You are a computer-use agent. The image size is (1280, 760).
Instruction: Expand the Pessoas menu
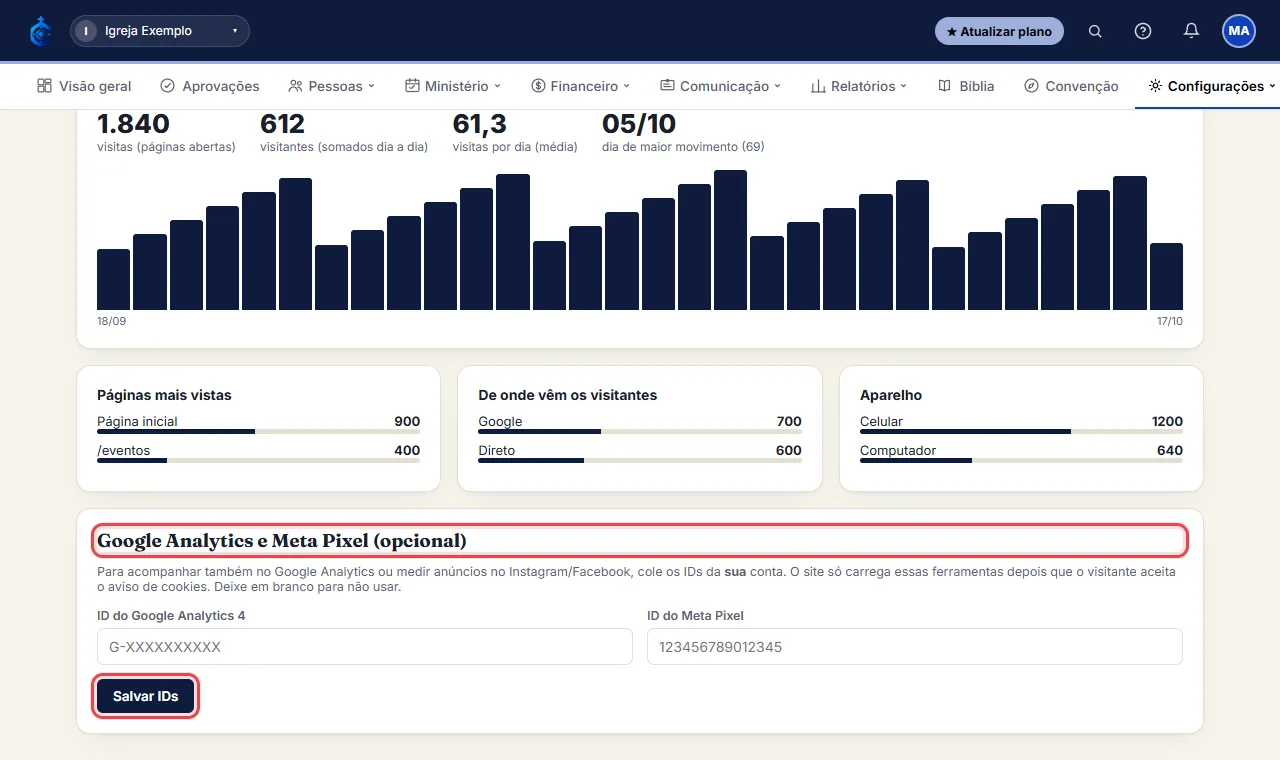331,86
